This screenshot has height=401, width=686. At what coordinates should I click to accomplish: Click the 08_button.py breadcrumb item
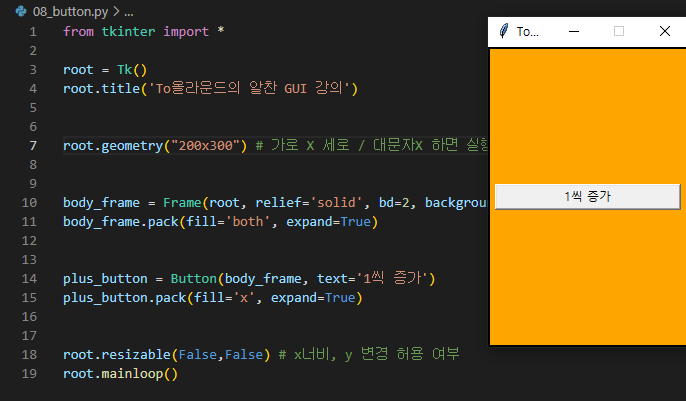pos(70,12)
